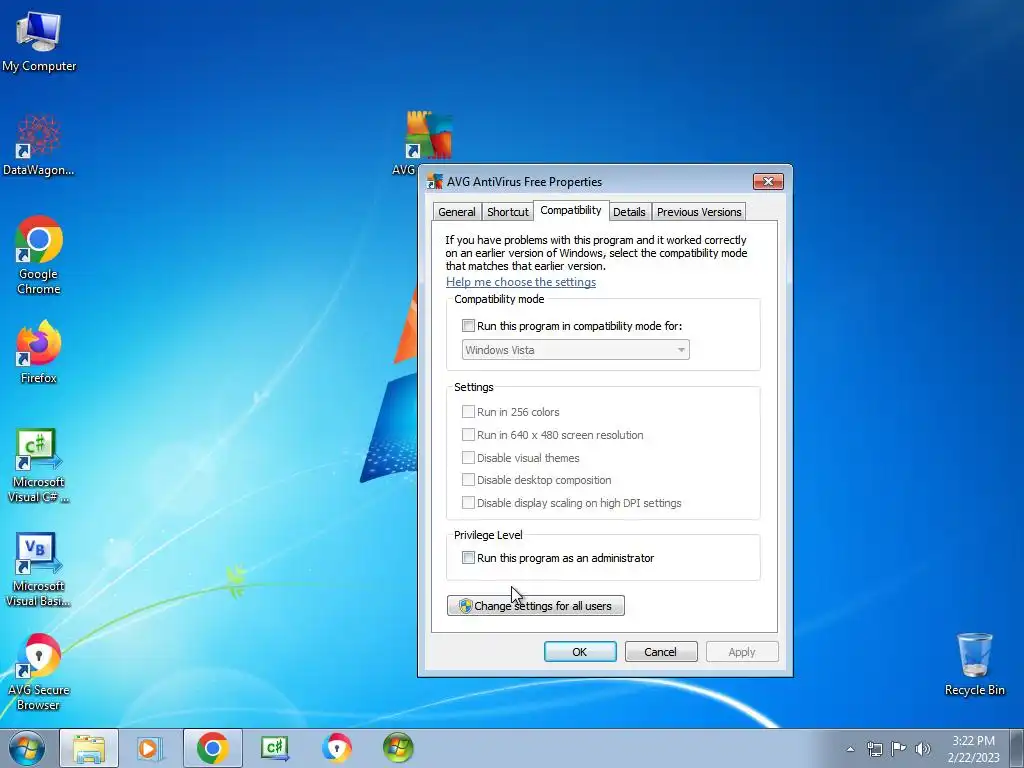Close the AVG AntiVirus Free Properties dialog
This screenshot has width=1024, height=768.
tap(768, 182)
